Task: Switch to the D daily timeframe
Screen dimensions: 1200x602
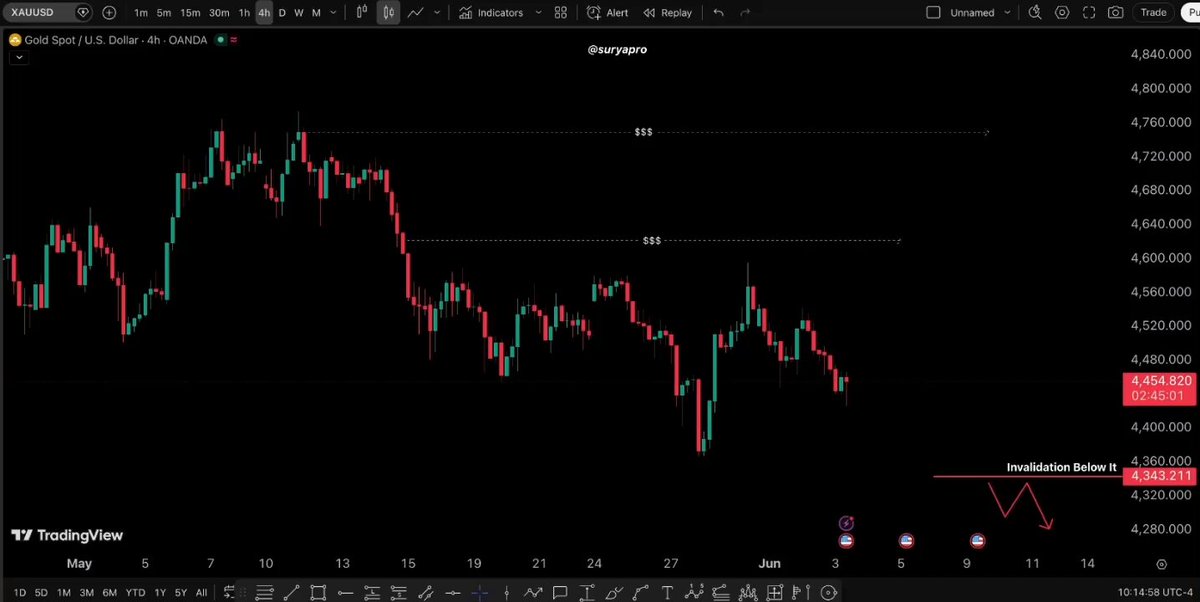Action: [282, 13]
